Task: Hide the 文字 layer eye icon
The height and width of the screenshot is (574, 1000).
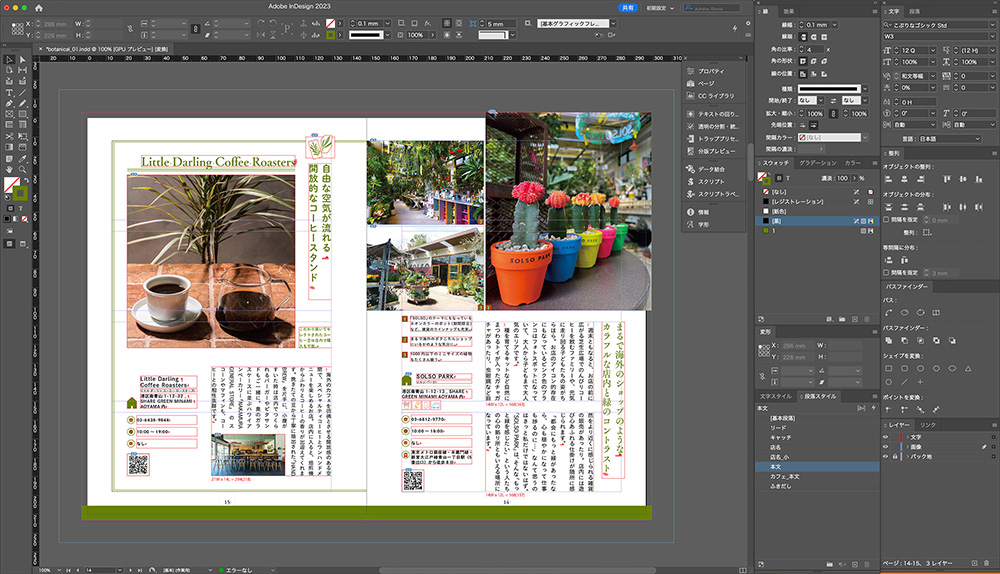Action: (886, 437)
